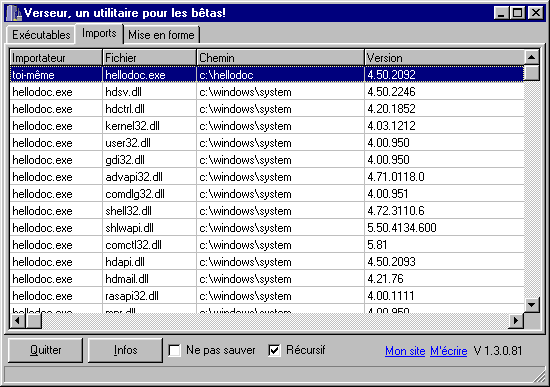The height and width of the screenshot is (387, 550).
Task: Select the advapi32.dll file cell
Action: click(x=149, y=177)
